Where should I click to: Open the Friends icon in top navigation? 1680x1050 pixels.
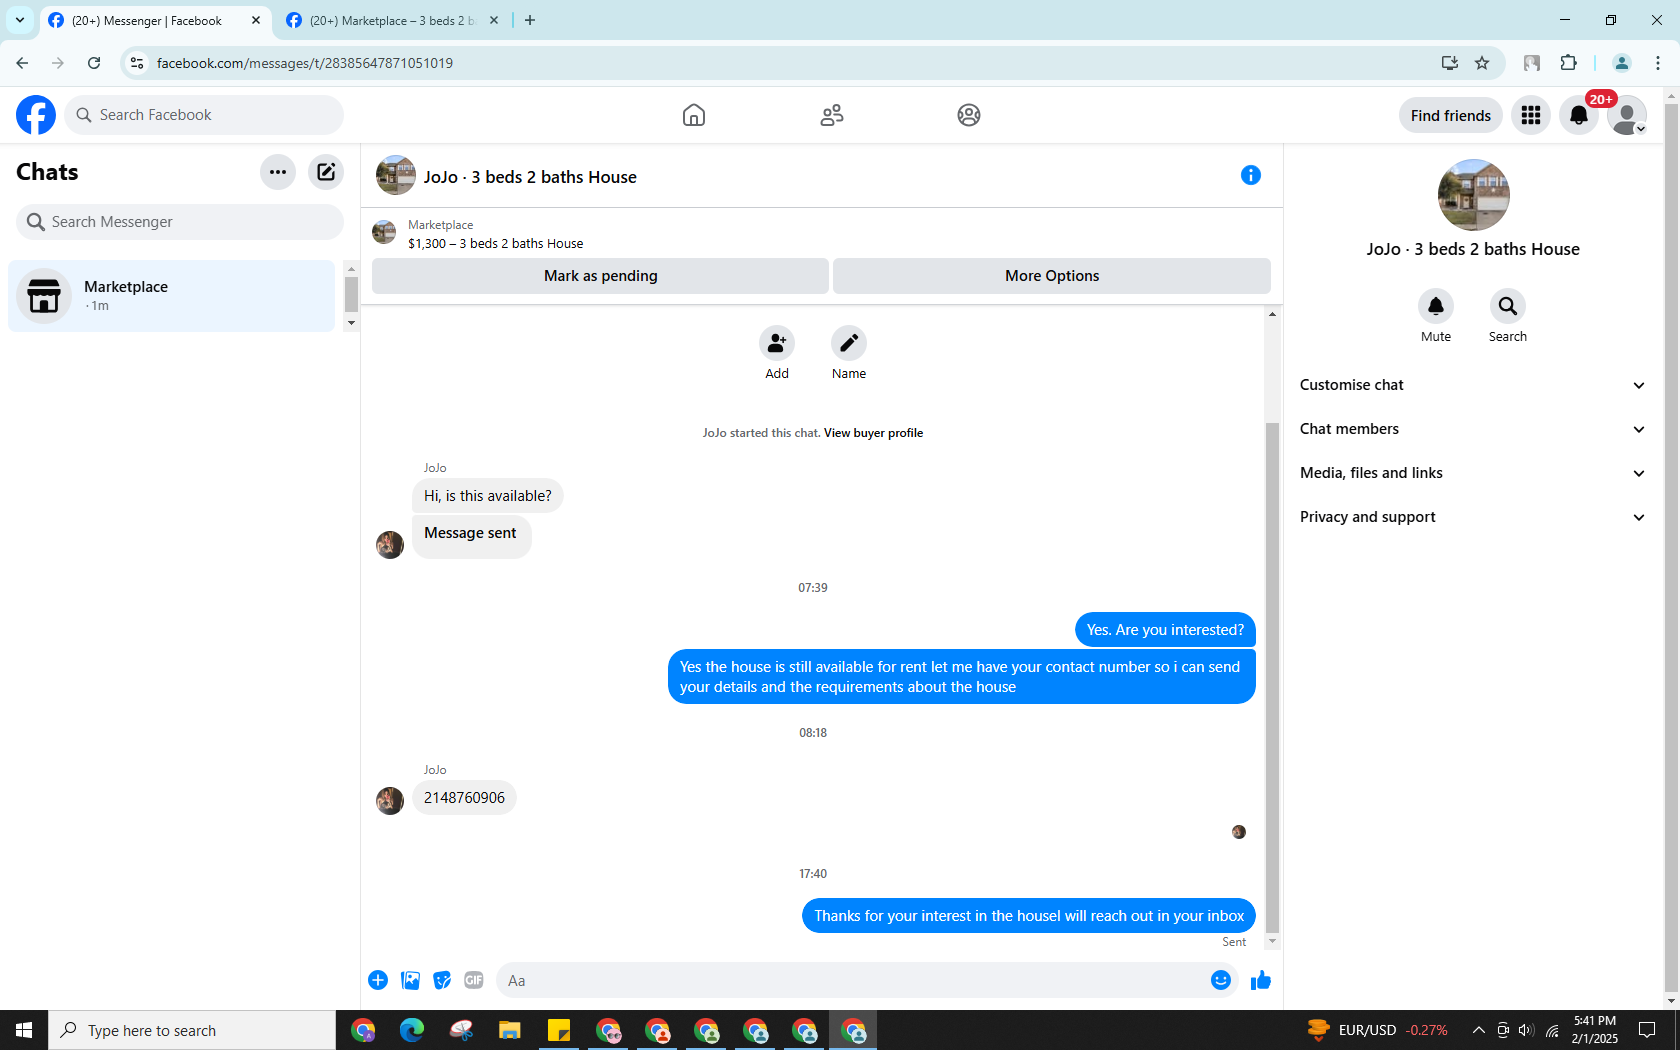click(x=832, y=115)
